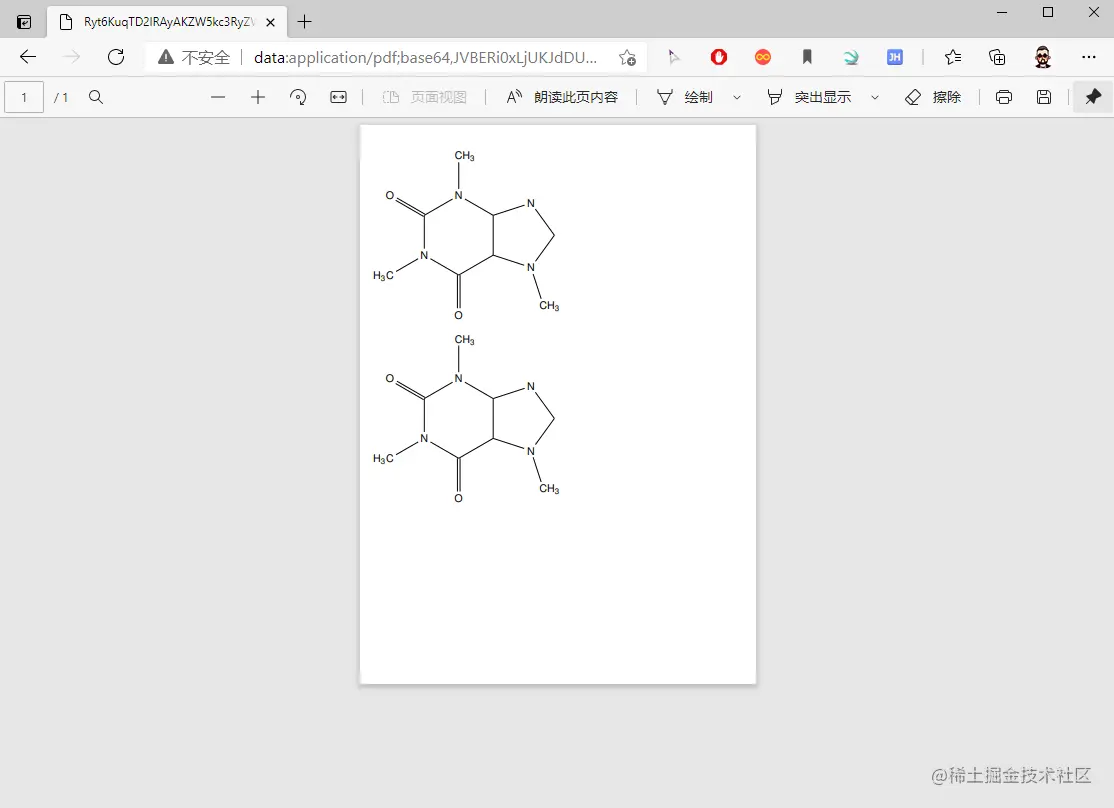
Task: Open the collections icon
Action: [x=997, y=57]
